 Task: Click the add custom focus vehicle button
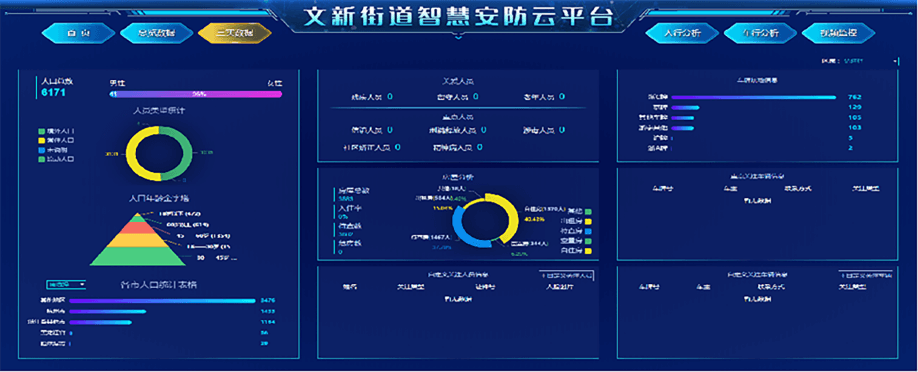tap(865, 275)
